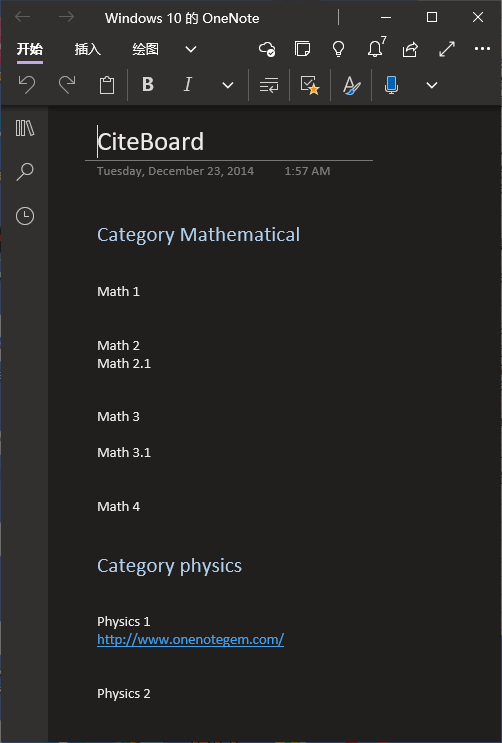Tag the note with the checkbox star icon

310,85
